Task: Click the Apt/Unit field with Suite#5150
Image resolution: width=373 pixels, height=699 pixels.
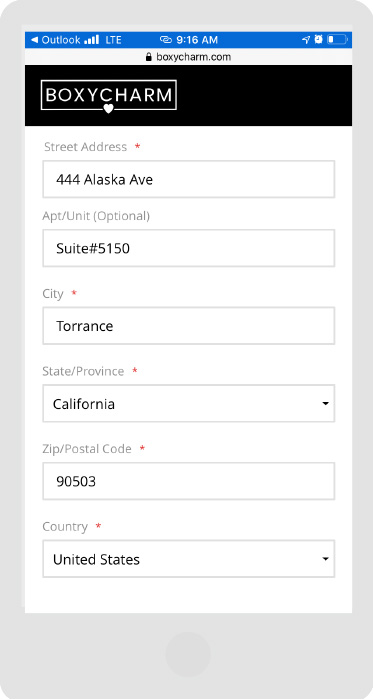Action: [x=189, y=248]
